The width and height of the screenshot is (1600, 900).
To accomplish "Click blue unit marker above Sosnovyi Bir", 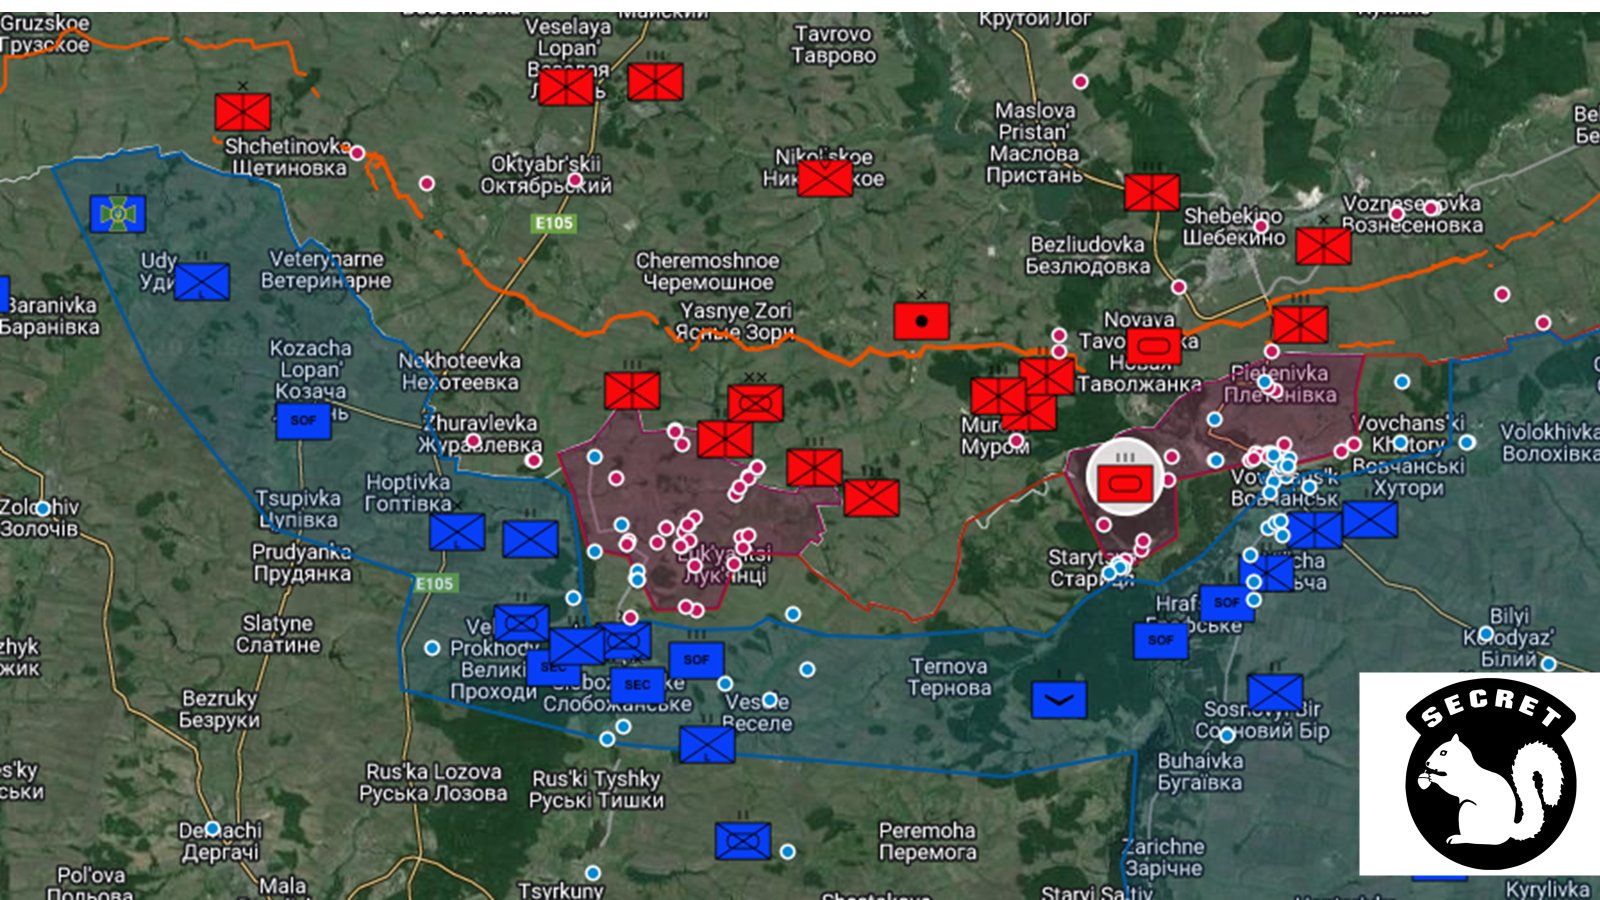I will (1275, 693).
